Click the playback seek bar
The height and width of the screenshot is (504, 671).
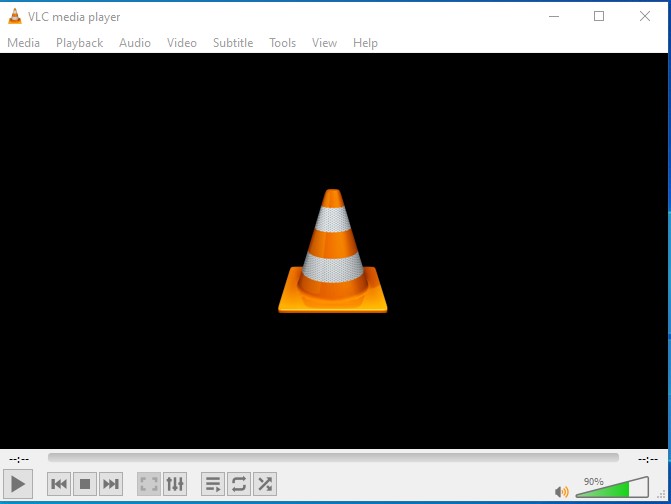[x=333, y=458]
